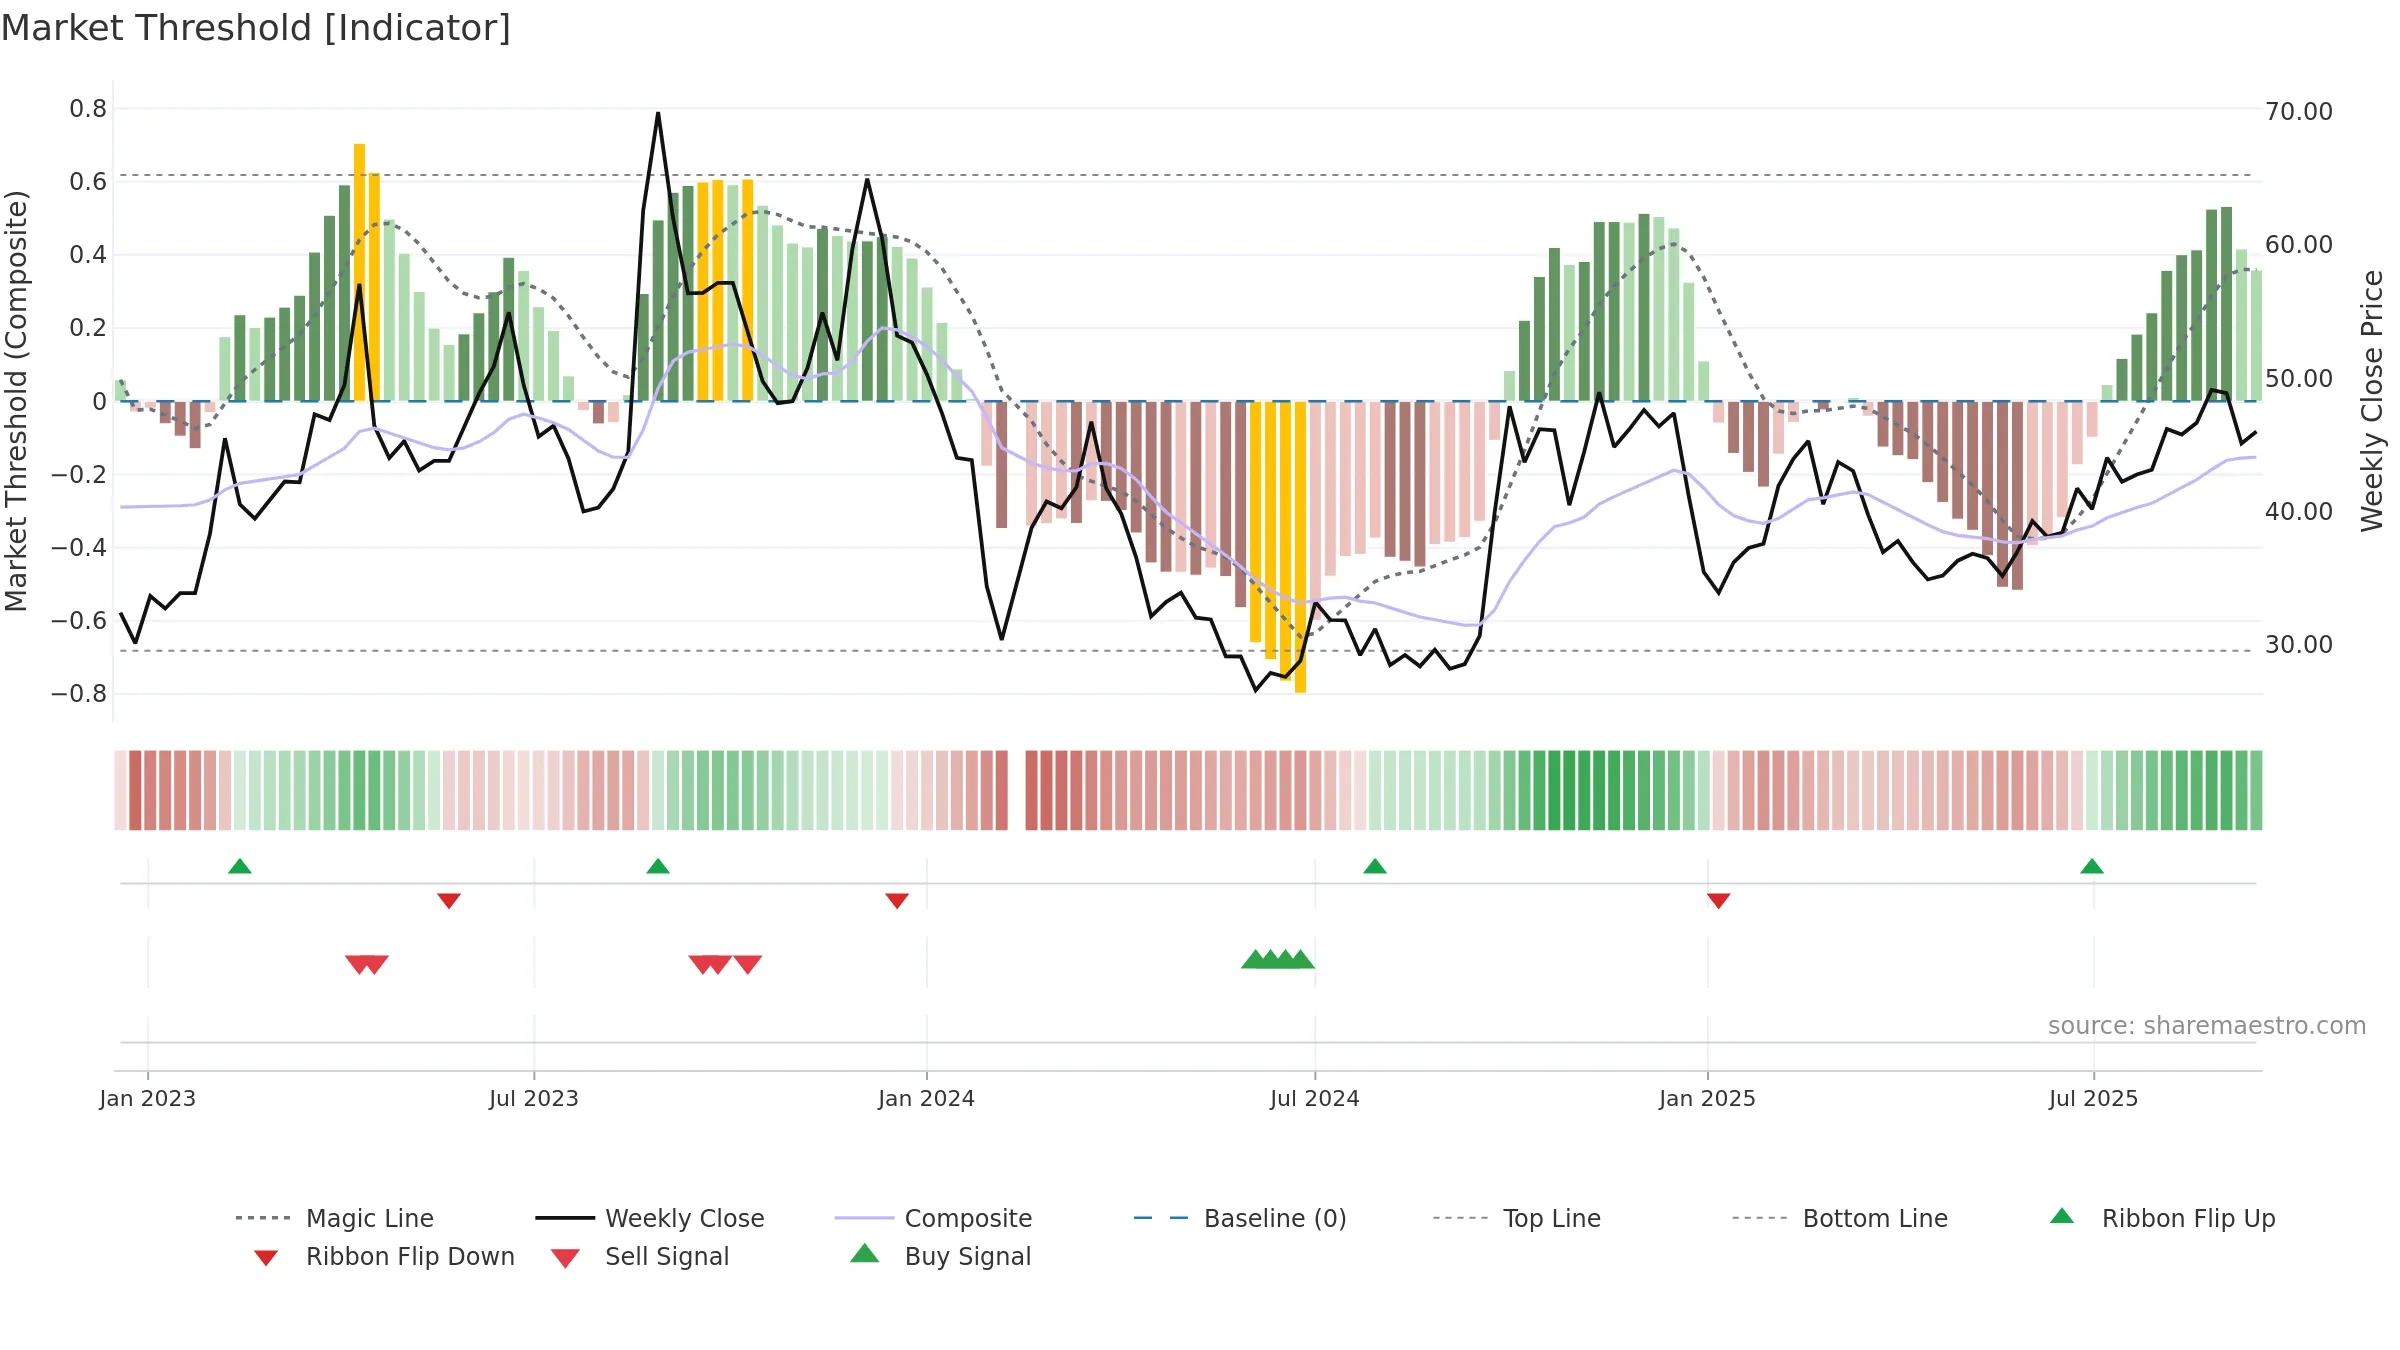Click the 70.00 price axis label
This screenshot has height=1350, width=2400.
click(x=2299, y=112)
